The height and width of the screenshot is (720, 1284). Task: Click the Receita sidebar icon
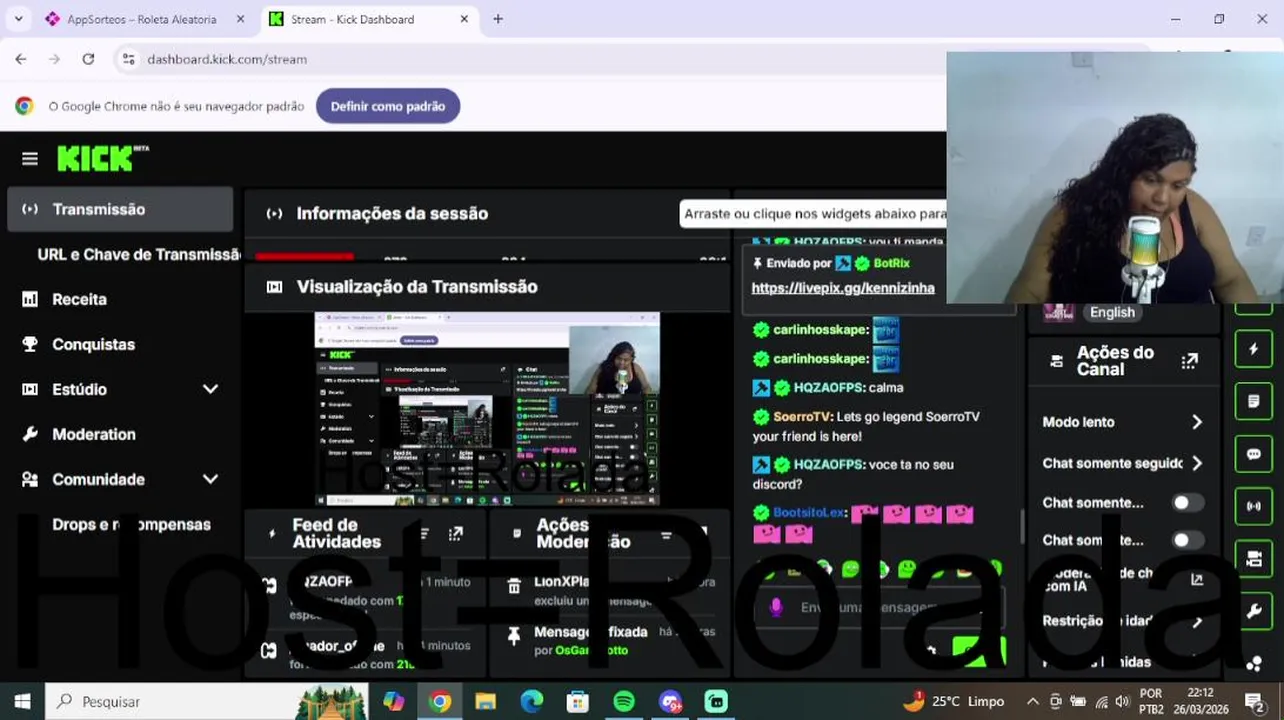click(30, 299)
